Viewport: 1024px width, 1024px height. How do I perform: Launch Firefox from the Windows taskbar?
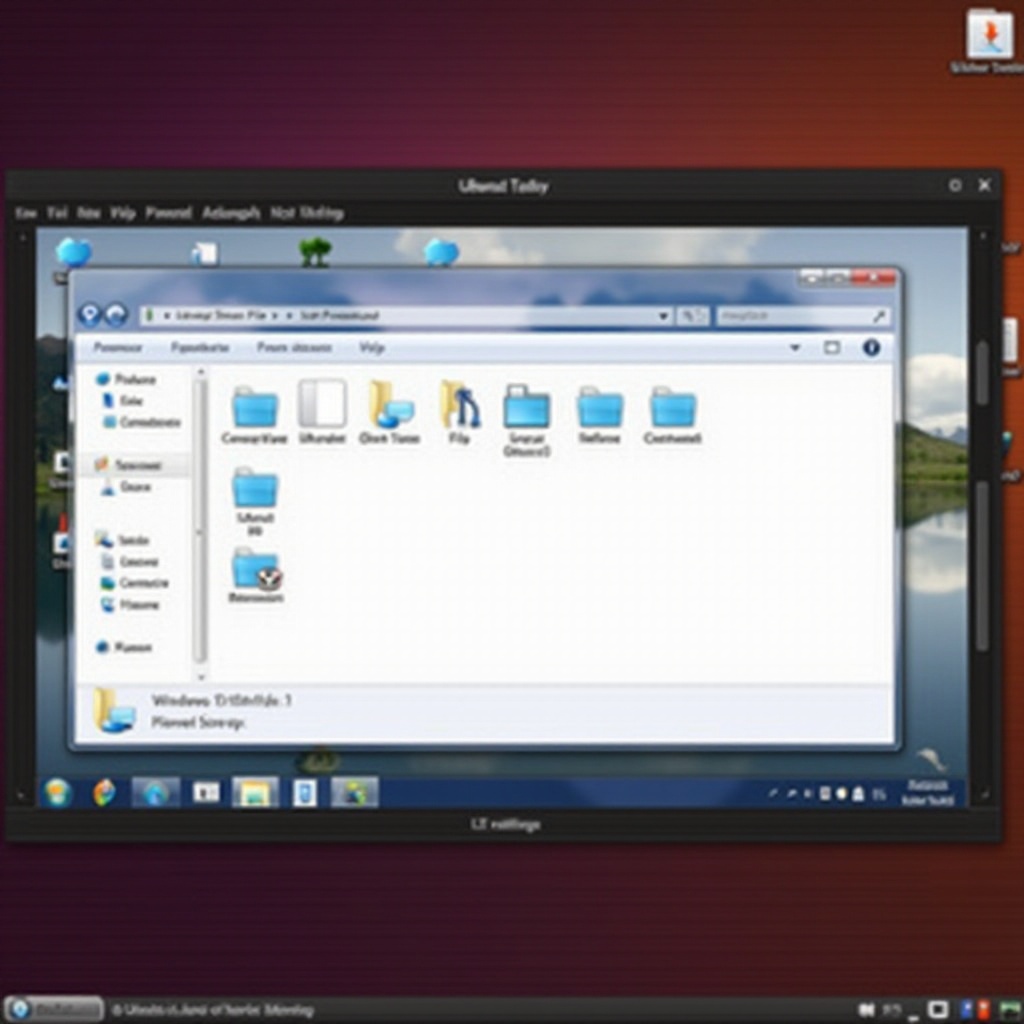click(105, 792)
